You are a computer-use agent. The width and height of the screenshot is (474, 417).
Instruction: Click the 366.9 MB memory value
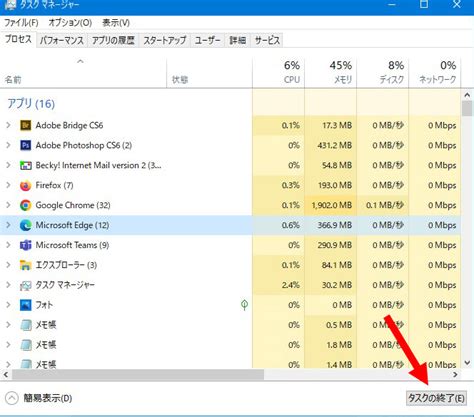(335, 225)
